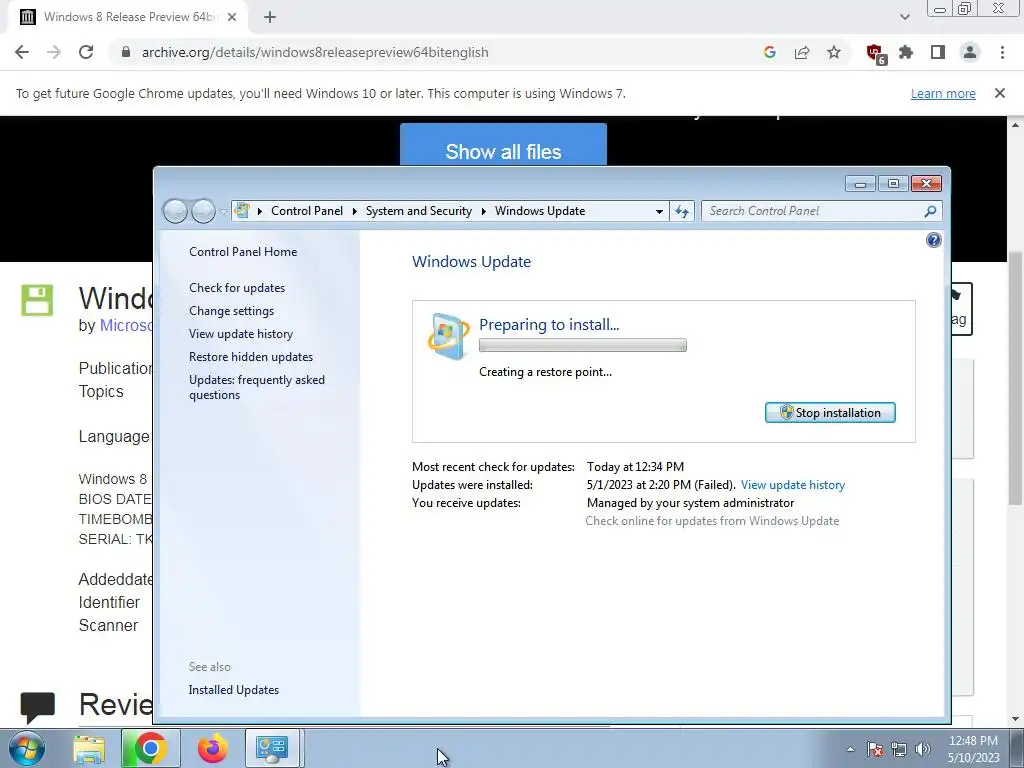Open the Chrome extensions puzzle icon

coord(906,52)
